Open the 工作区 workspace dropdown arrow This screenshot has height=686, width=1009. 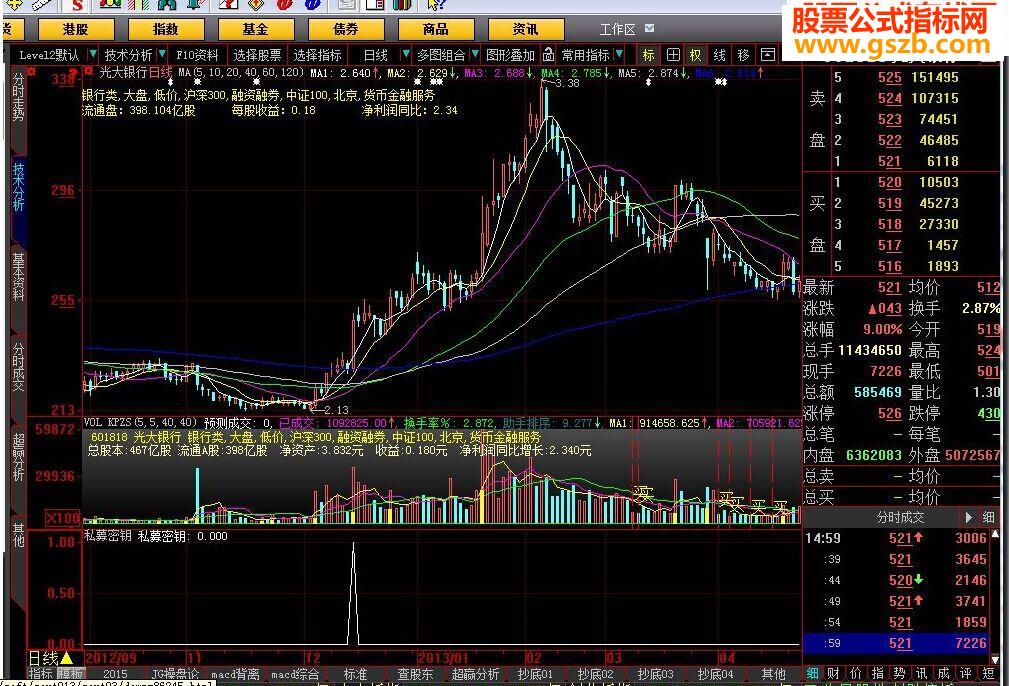coord(650,29)
